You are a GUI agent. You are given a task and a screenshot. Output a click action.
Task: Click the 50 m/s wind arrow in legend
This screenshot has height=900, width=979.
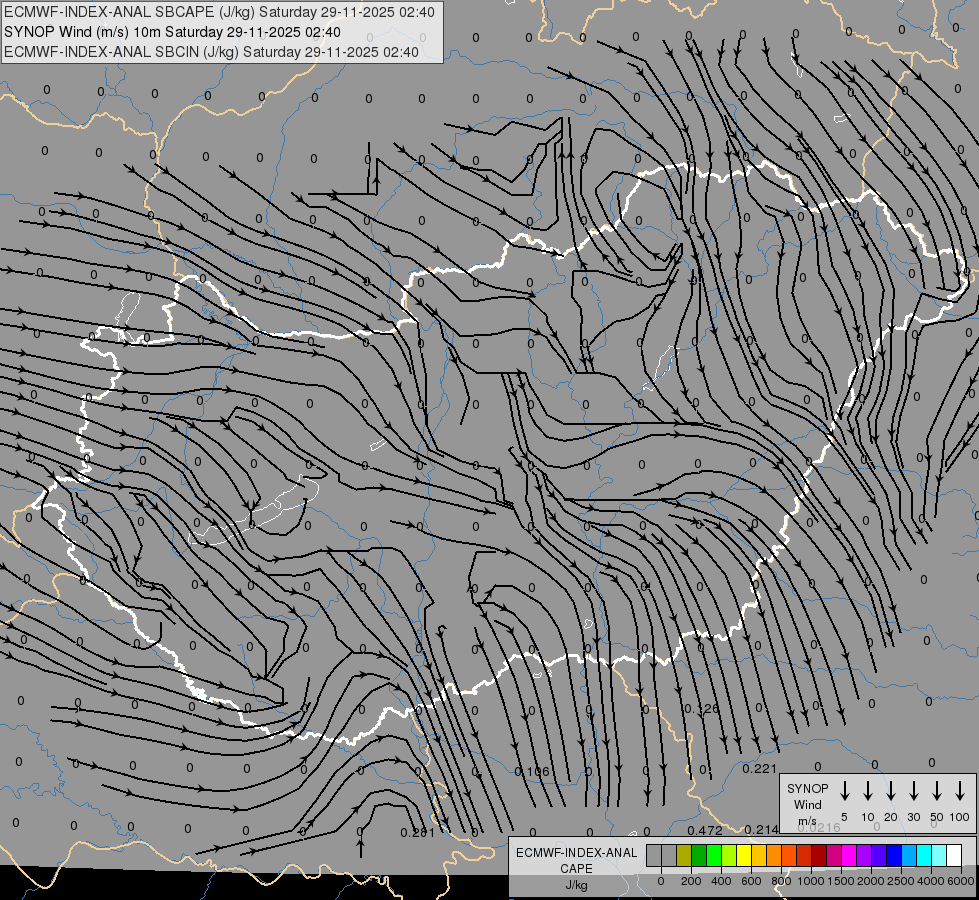(x=937, y=791)
